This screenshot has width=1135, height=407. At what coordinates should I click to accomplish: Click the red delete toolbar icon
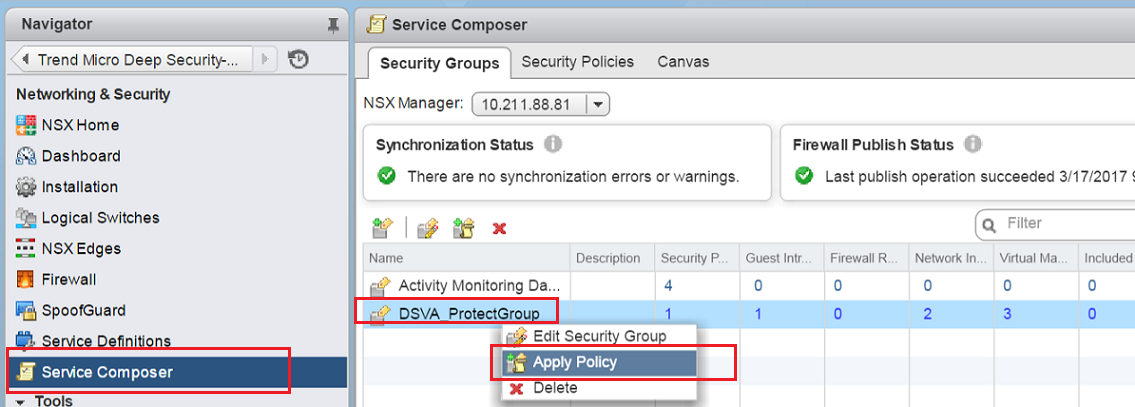[x=499, y=229]
